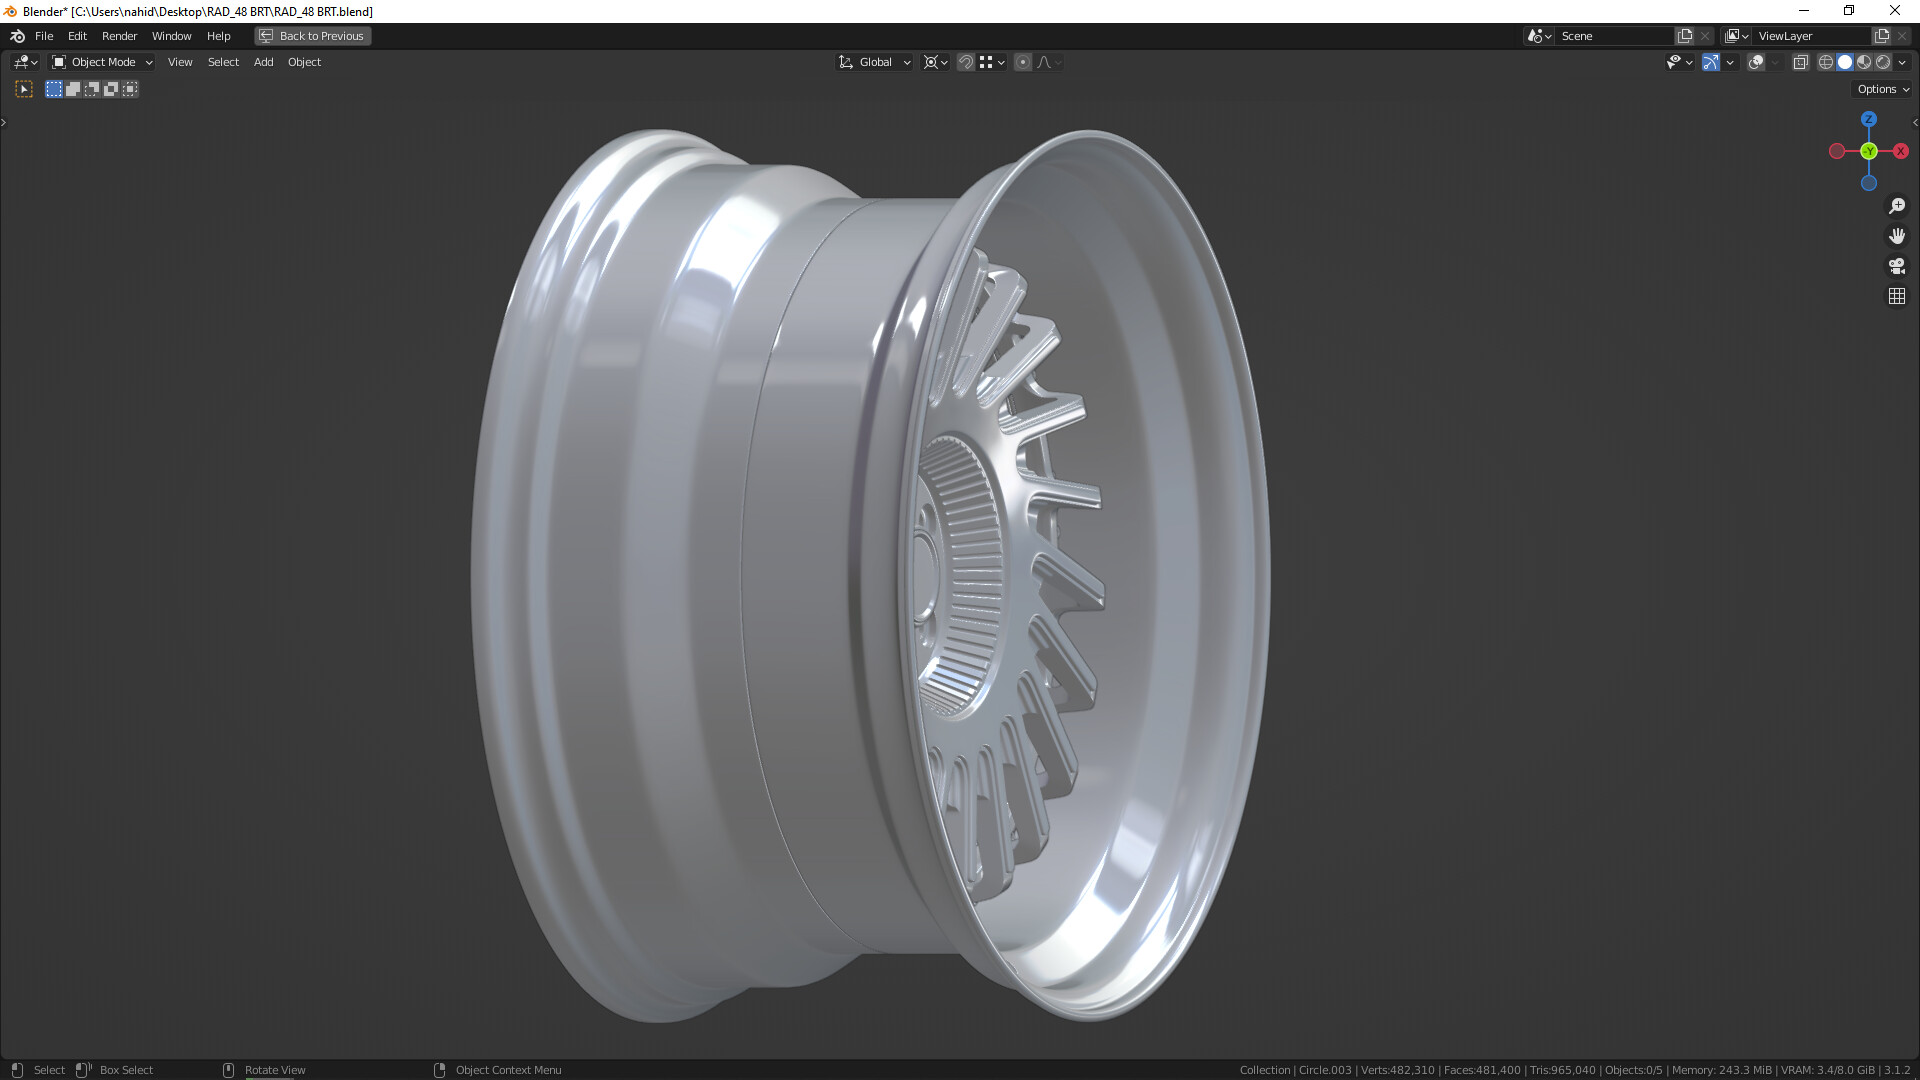Open the Object Mode dropdown
This screenshot has height=1080, width=1920.
click(100, 62)
